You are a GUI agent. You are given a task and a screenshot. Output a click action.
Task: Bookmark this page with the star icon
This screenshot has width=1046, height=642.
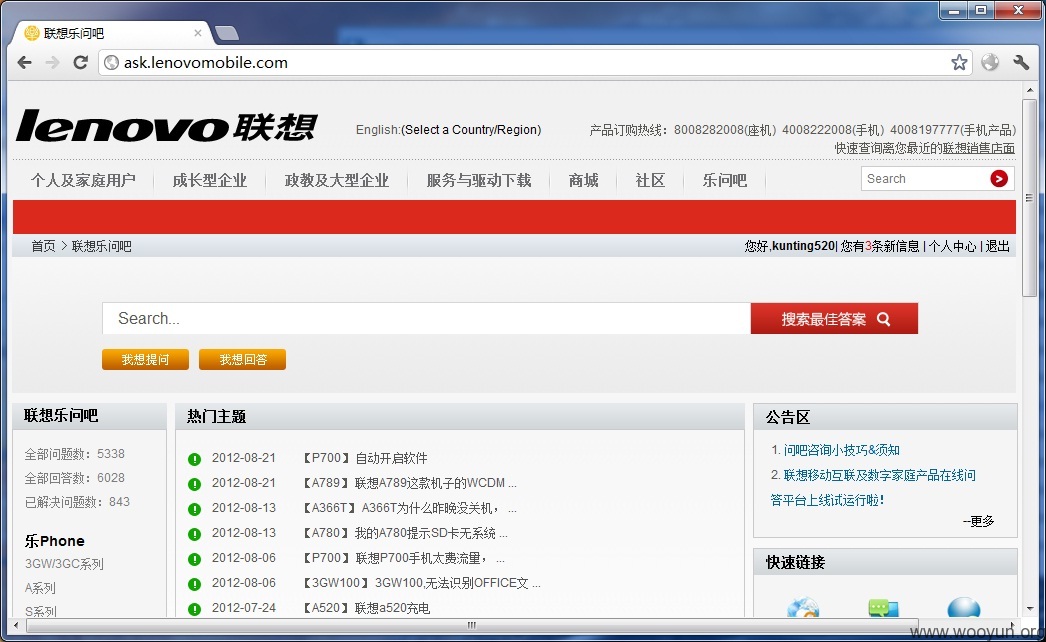(959, 63)
